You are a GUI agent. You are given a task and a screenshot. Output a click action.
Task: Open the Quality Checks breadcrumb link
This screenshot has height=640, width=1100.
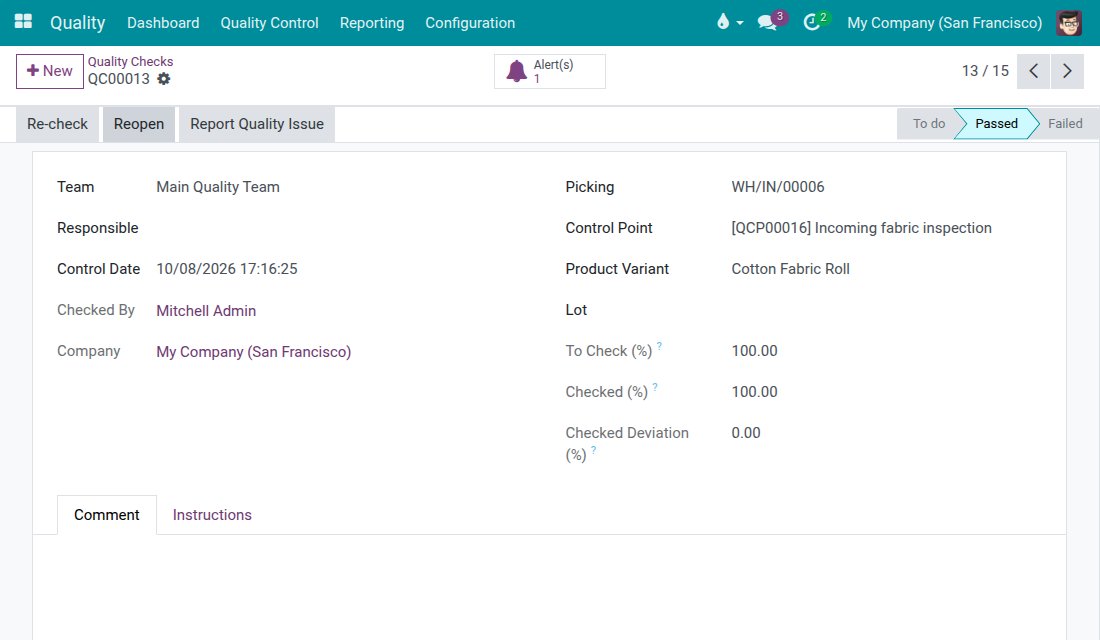[130, 62]
